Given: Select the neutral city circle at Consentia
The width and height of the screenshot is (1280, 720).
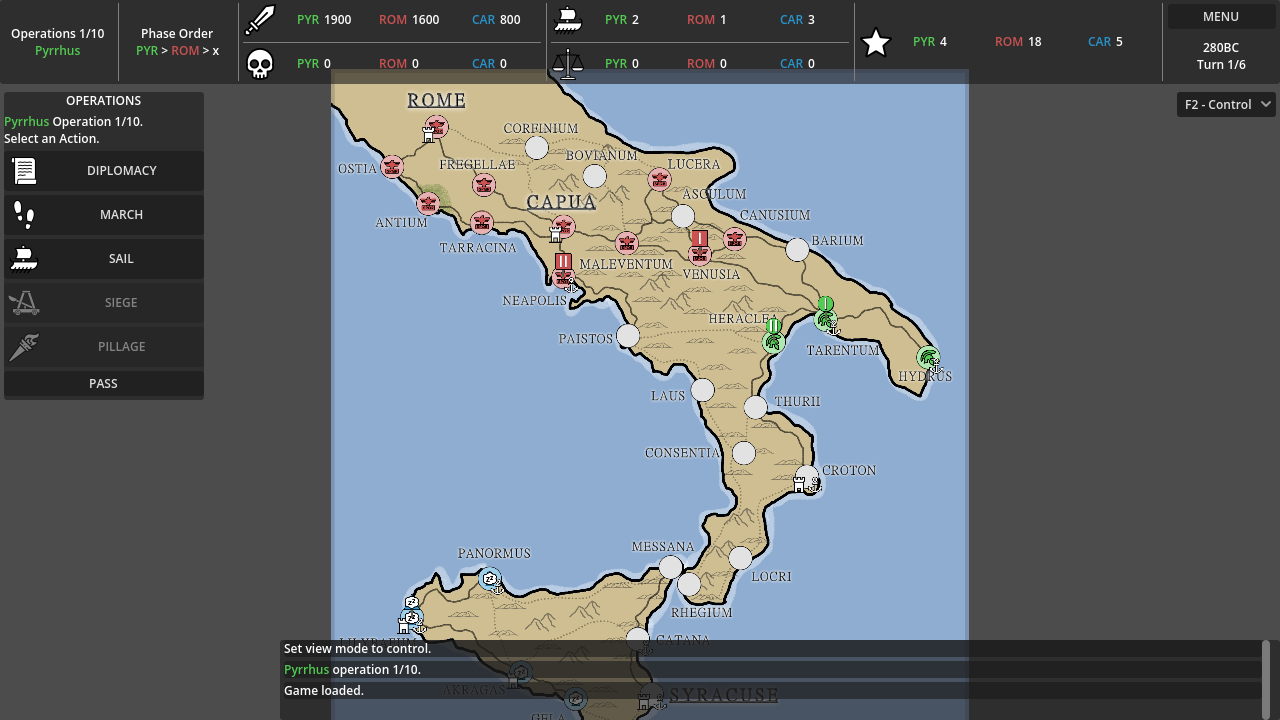Looking at the screenshot, I should 744,453.
